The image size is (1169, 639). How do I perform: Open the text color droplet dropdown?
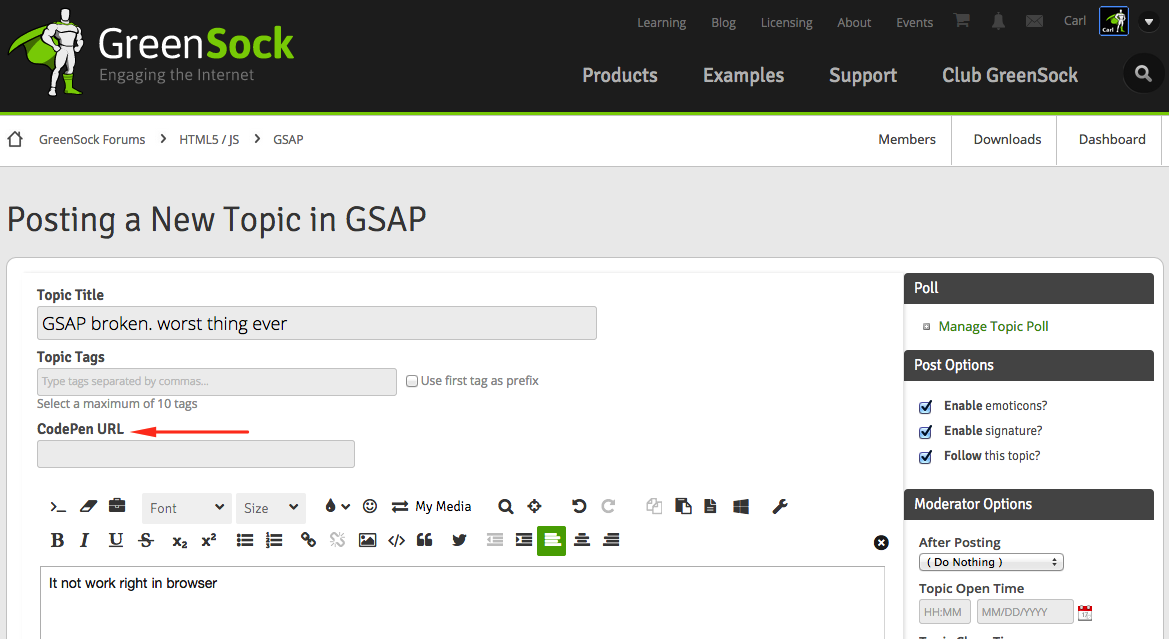(x=337, y=506)
